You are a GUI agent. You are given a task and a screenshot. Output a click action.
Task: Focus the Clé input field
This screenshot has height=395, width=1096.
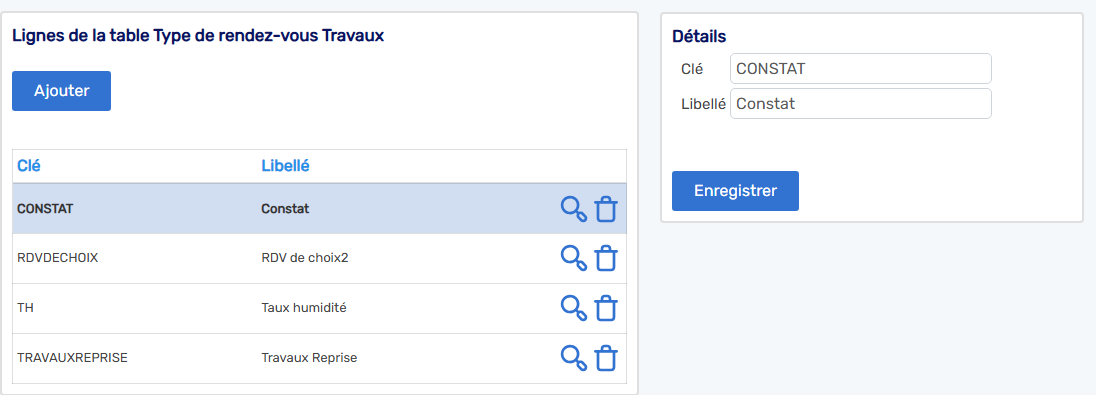[x=860, y=69]
